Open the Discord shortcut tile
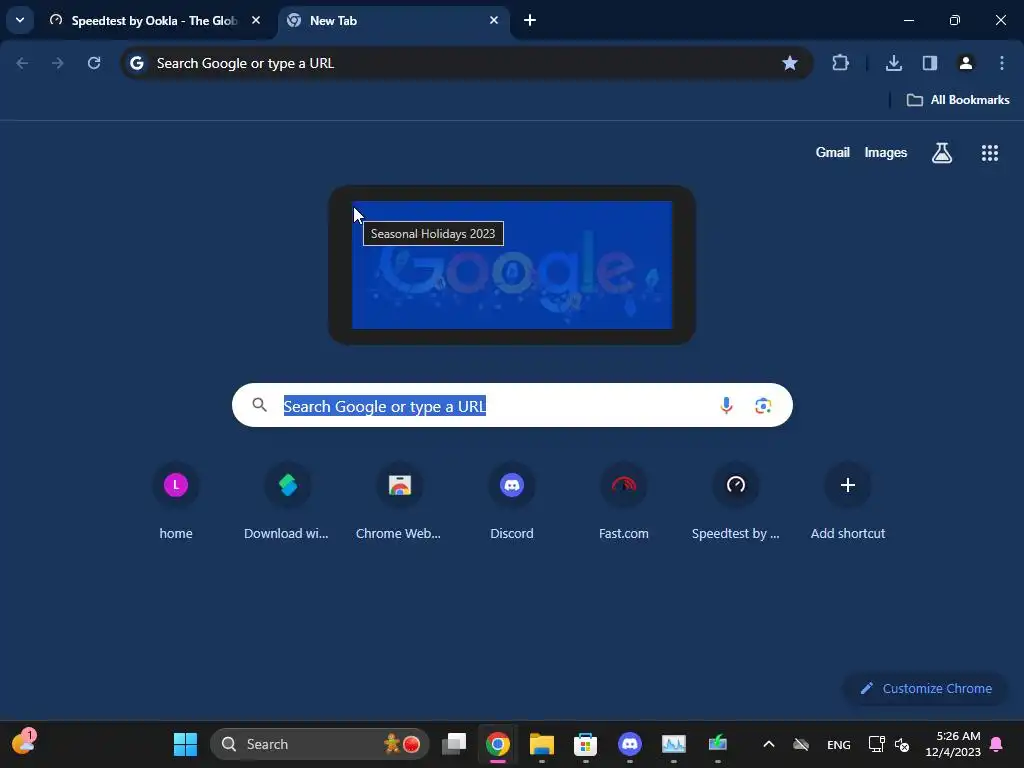Screen dimensions: 1024x768 coord(512,502)
